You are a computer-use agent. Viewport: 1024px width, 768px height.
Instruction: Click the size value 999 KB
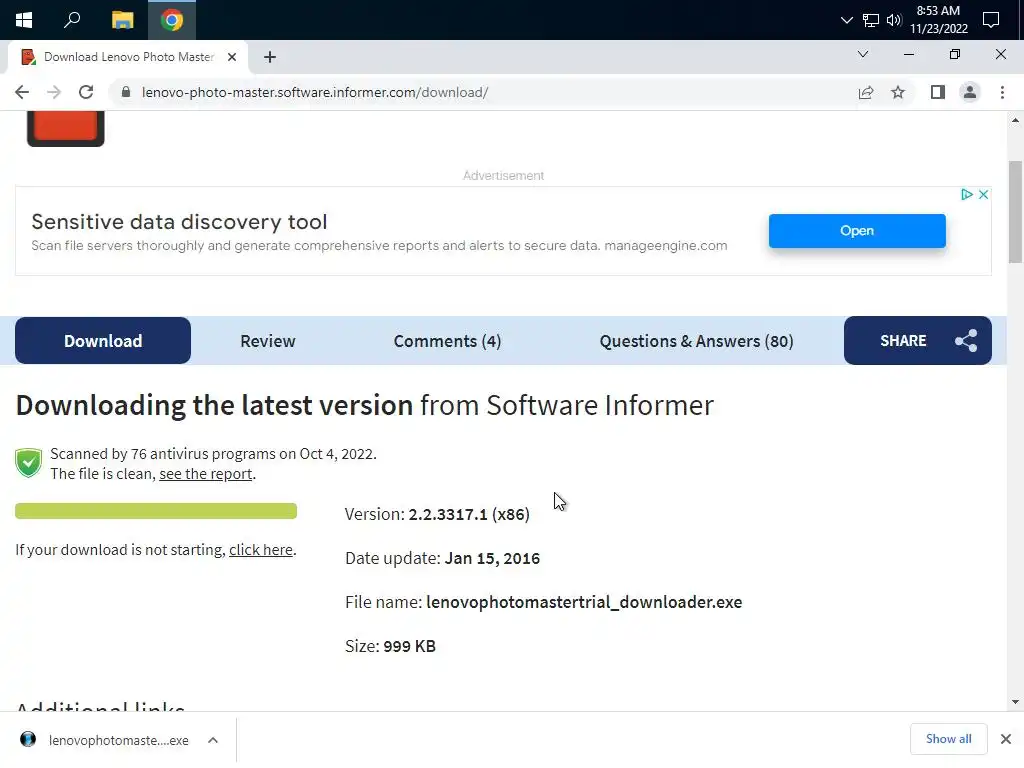(x=409, y=646)
